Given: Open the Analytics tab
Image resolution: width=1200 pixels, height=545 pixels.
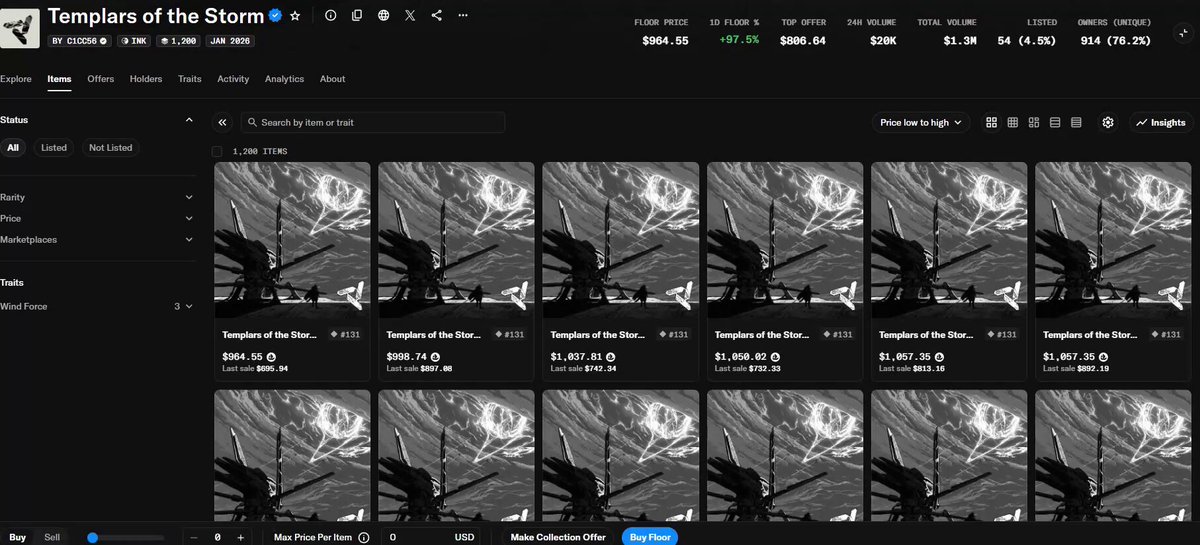Looking at the screenshot, I should coord(284,79).
